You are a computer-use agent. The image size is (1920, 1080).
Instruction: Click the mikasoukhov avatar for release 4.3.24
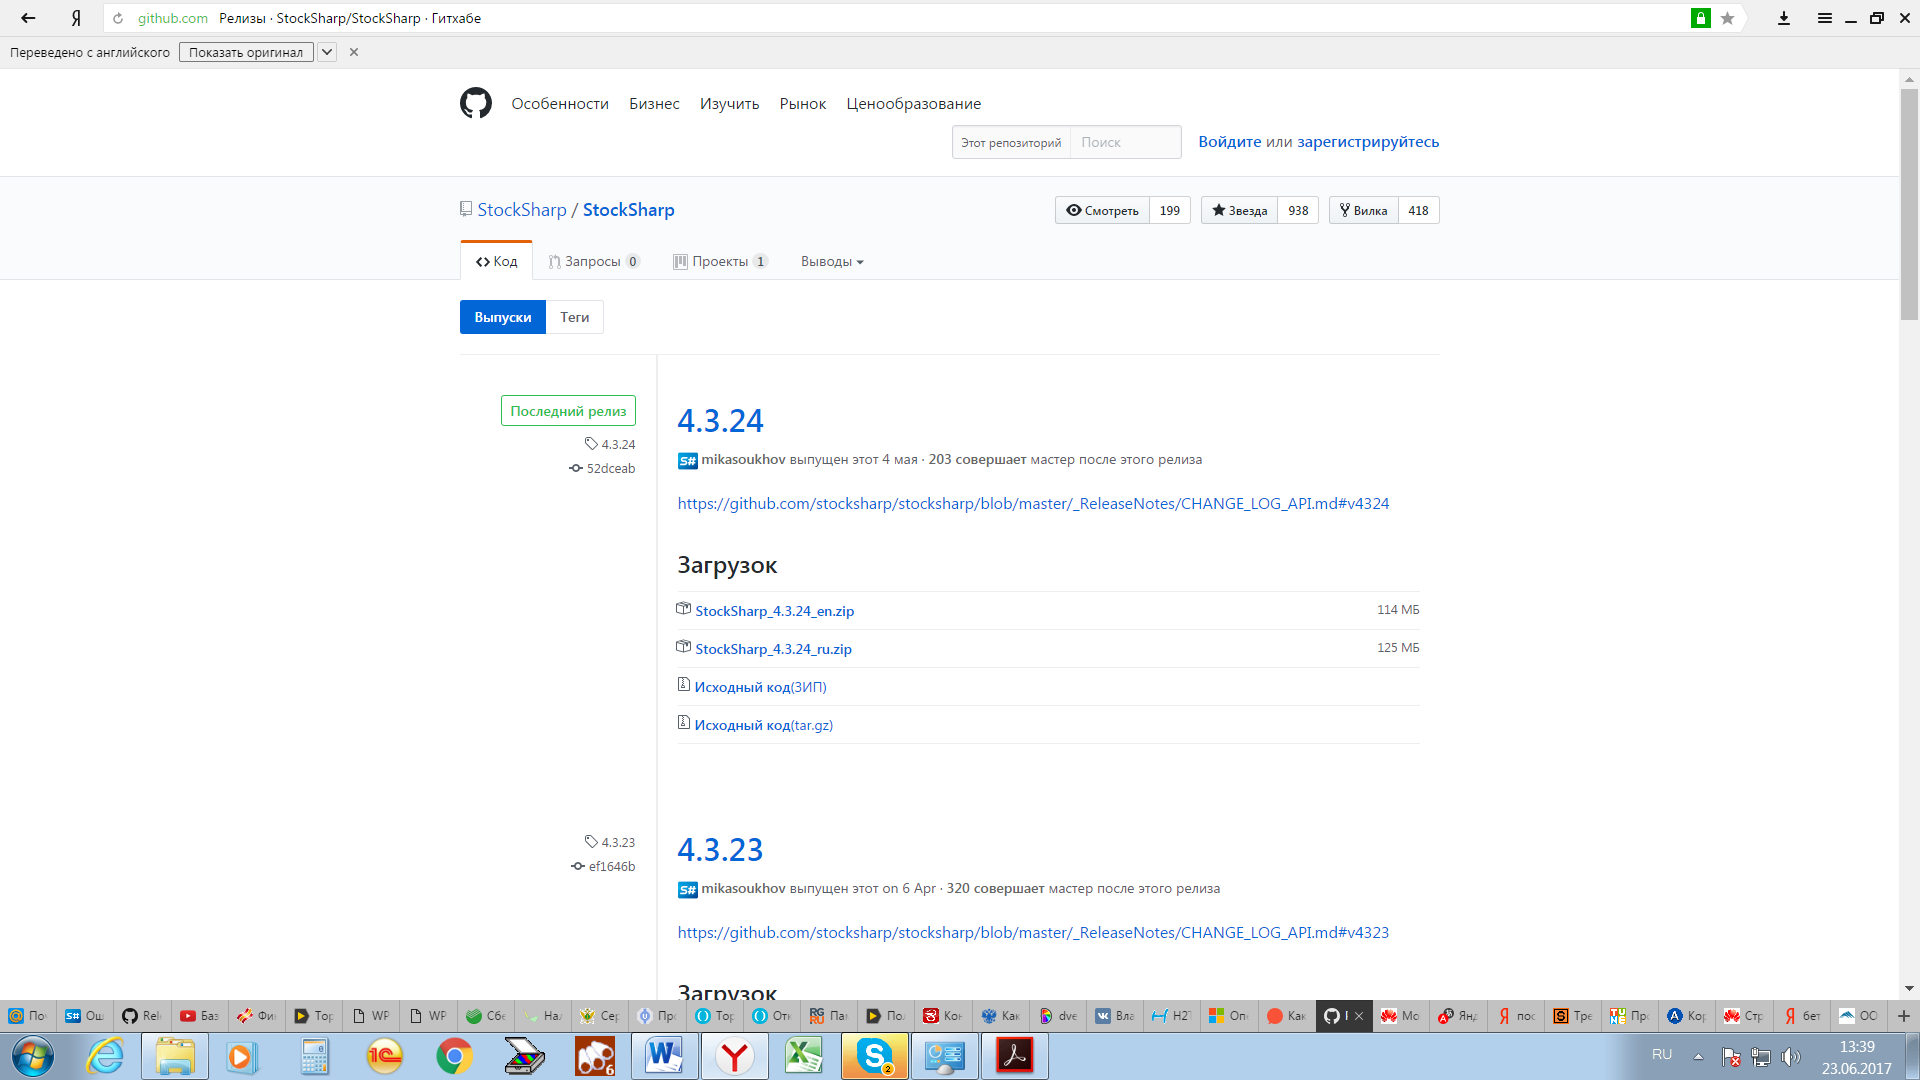(688, 460)
